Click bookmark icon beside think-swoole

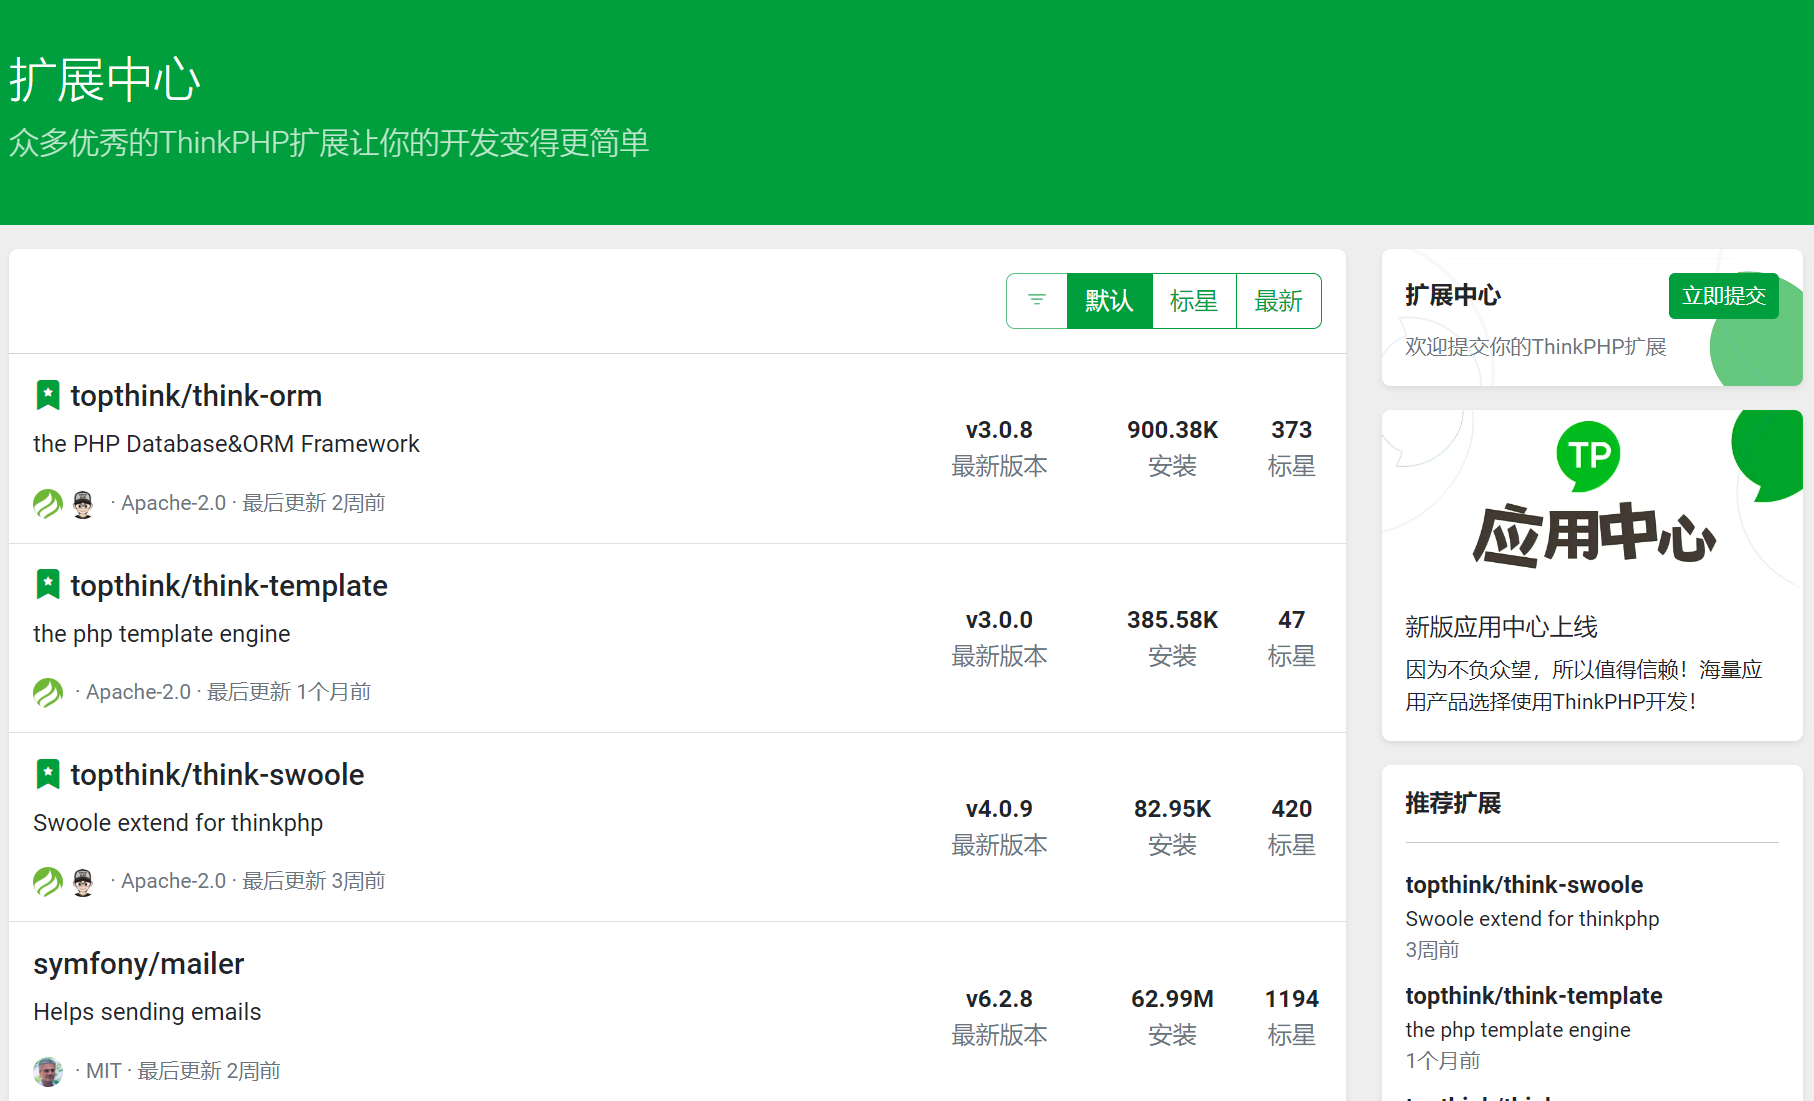point(47,774)
